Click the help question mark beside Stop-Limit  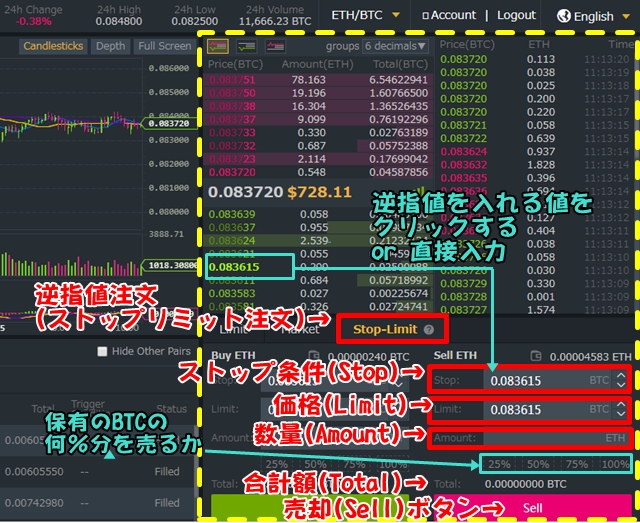pos(429,329)
